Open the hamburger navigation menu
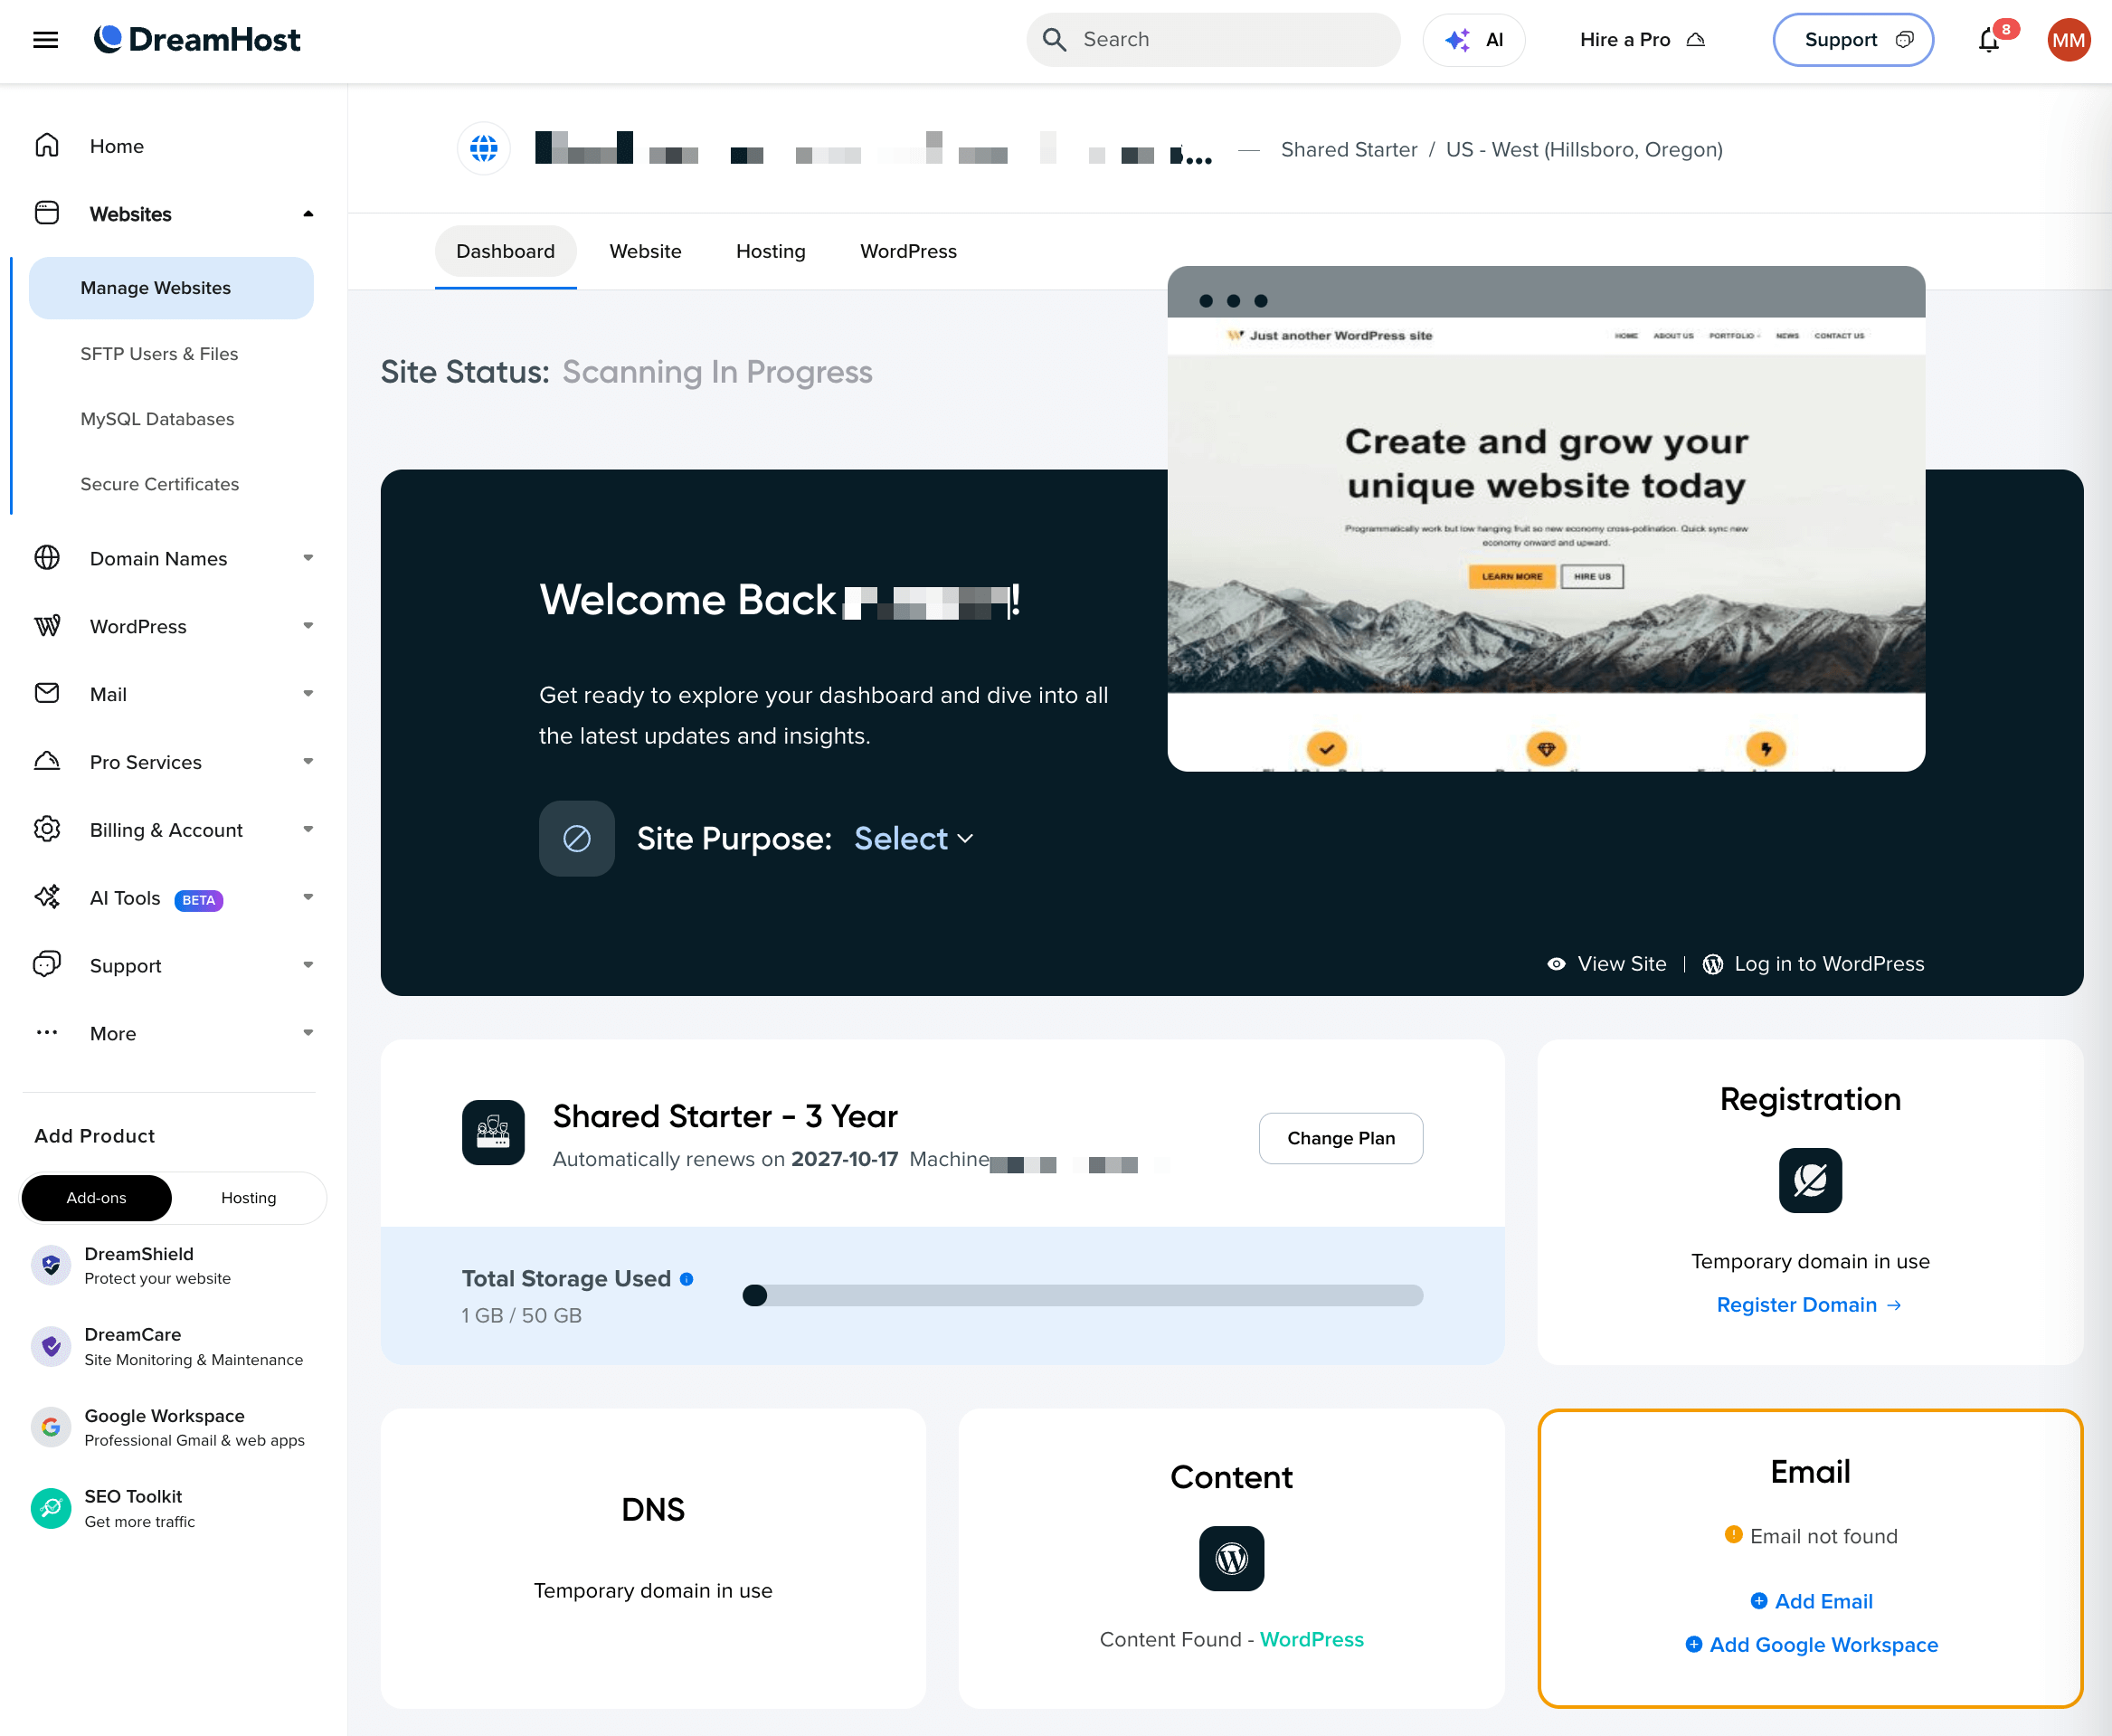 point(46,40)
